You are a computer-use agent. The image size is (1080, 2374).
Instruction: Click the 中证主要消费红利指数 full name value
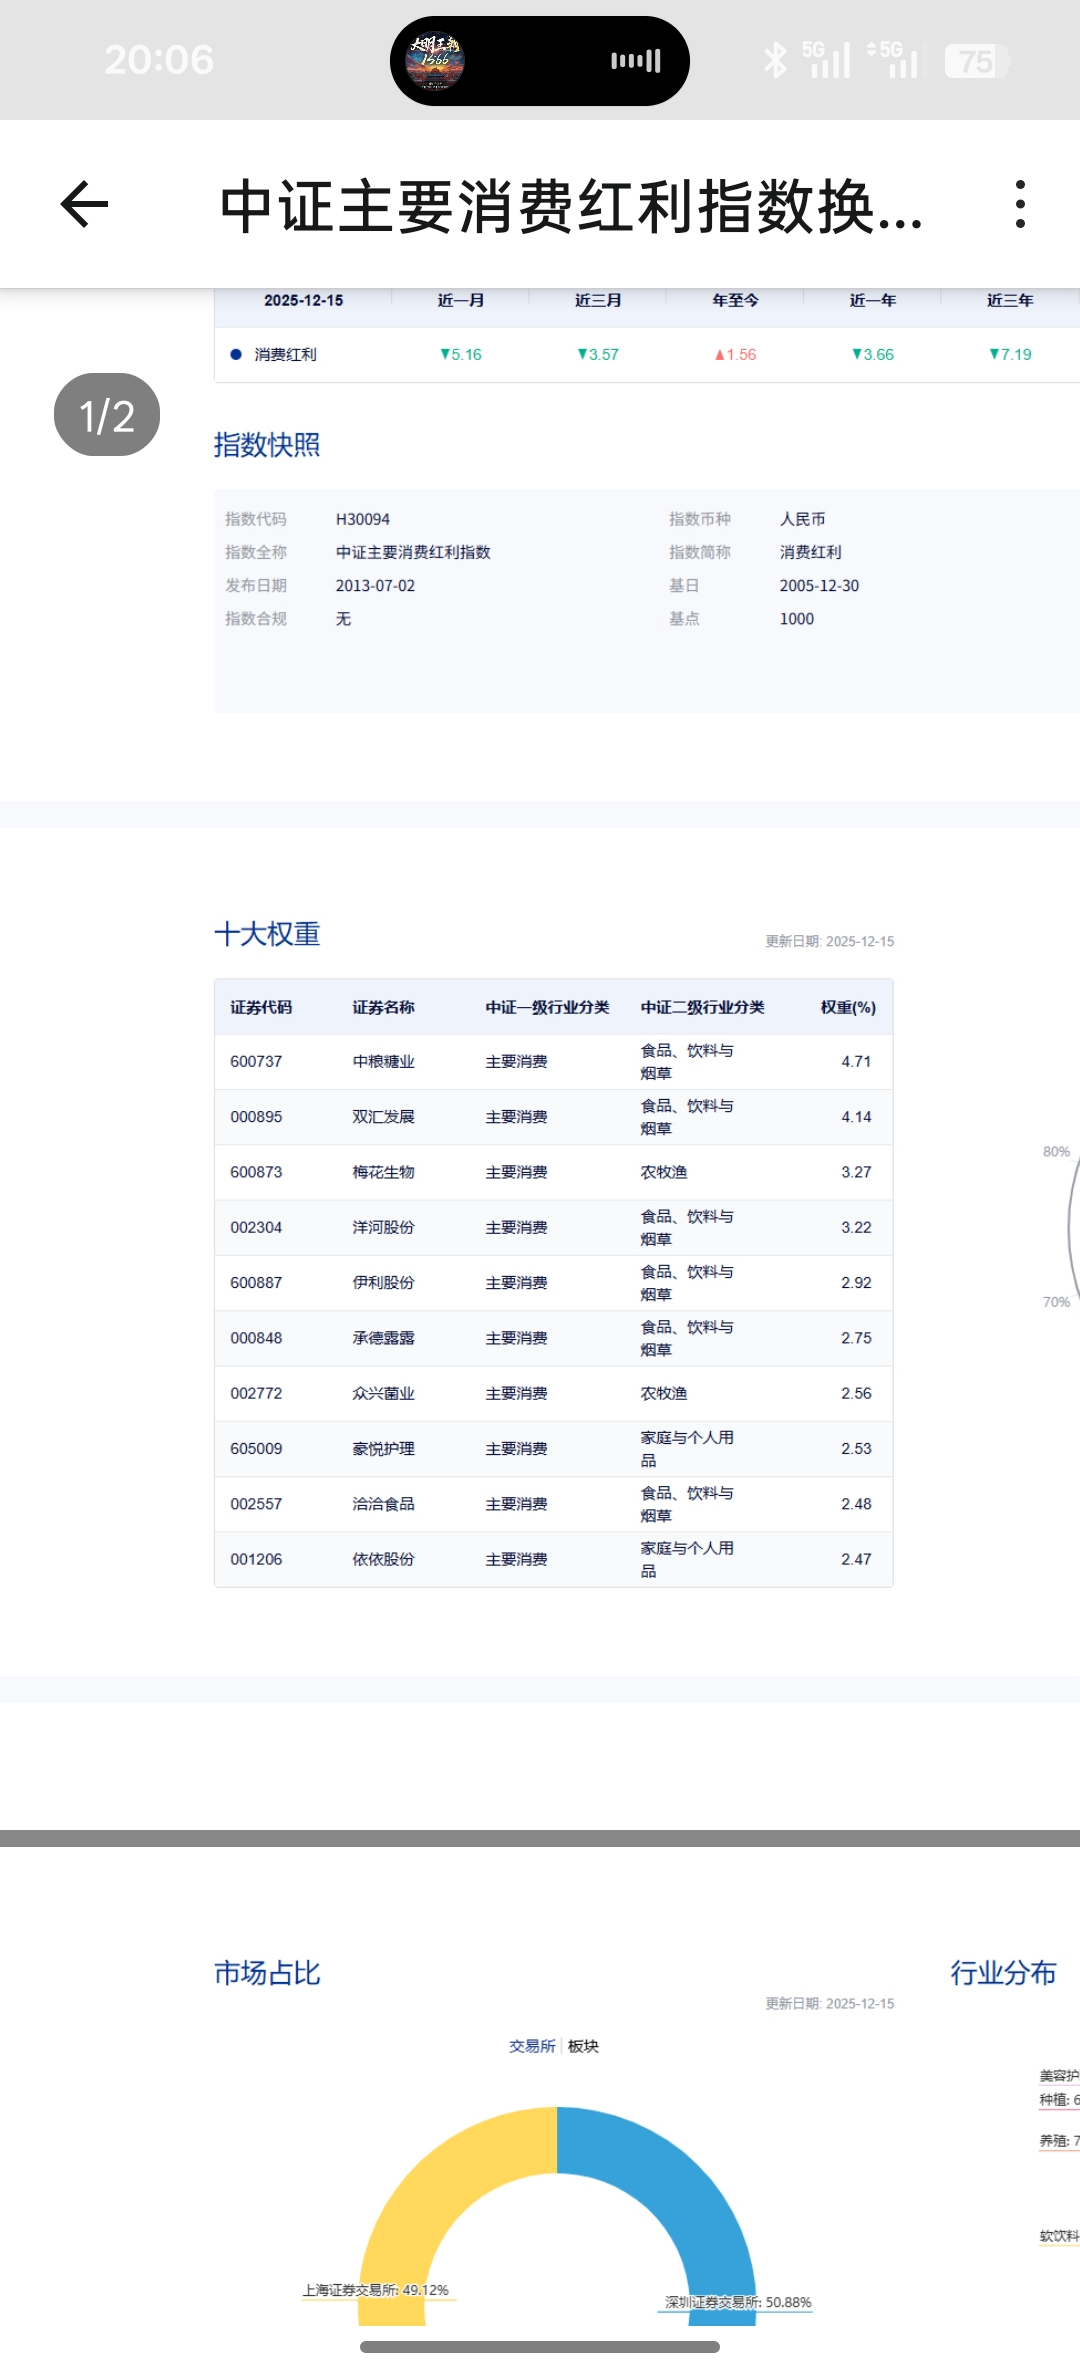tap(413, 552)
